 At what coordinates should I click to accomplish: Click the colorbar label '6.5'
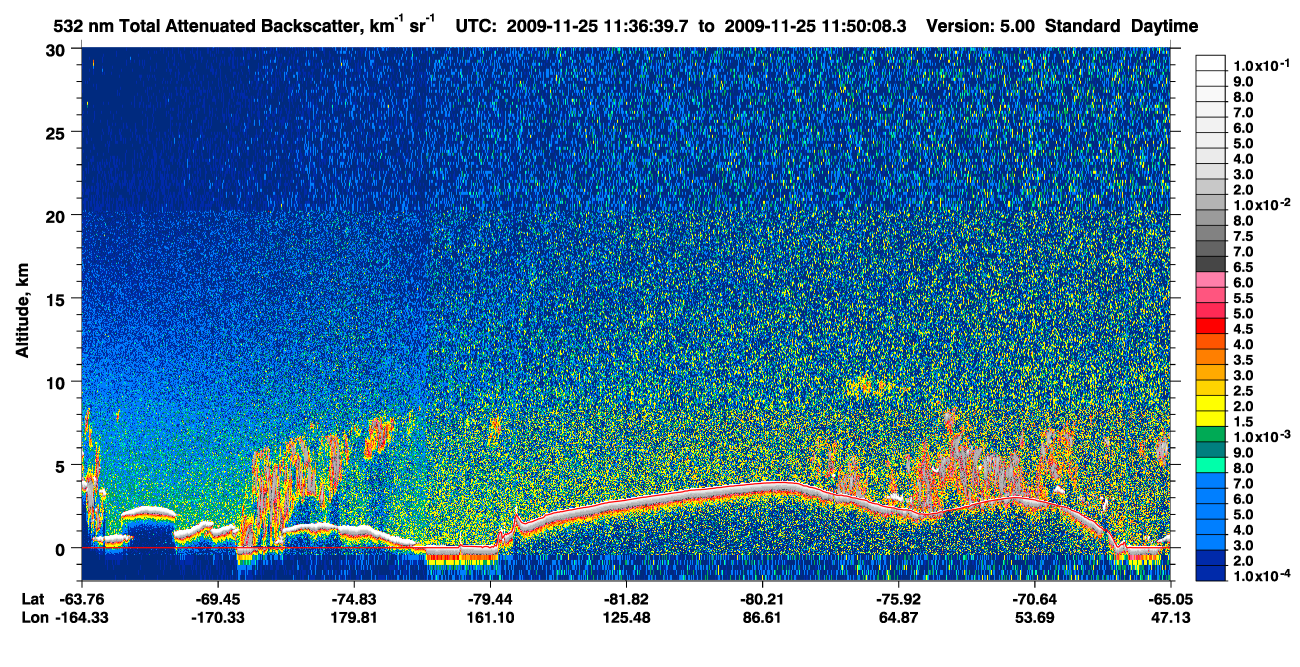pyautogui.click(x=1244, y=267)
